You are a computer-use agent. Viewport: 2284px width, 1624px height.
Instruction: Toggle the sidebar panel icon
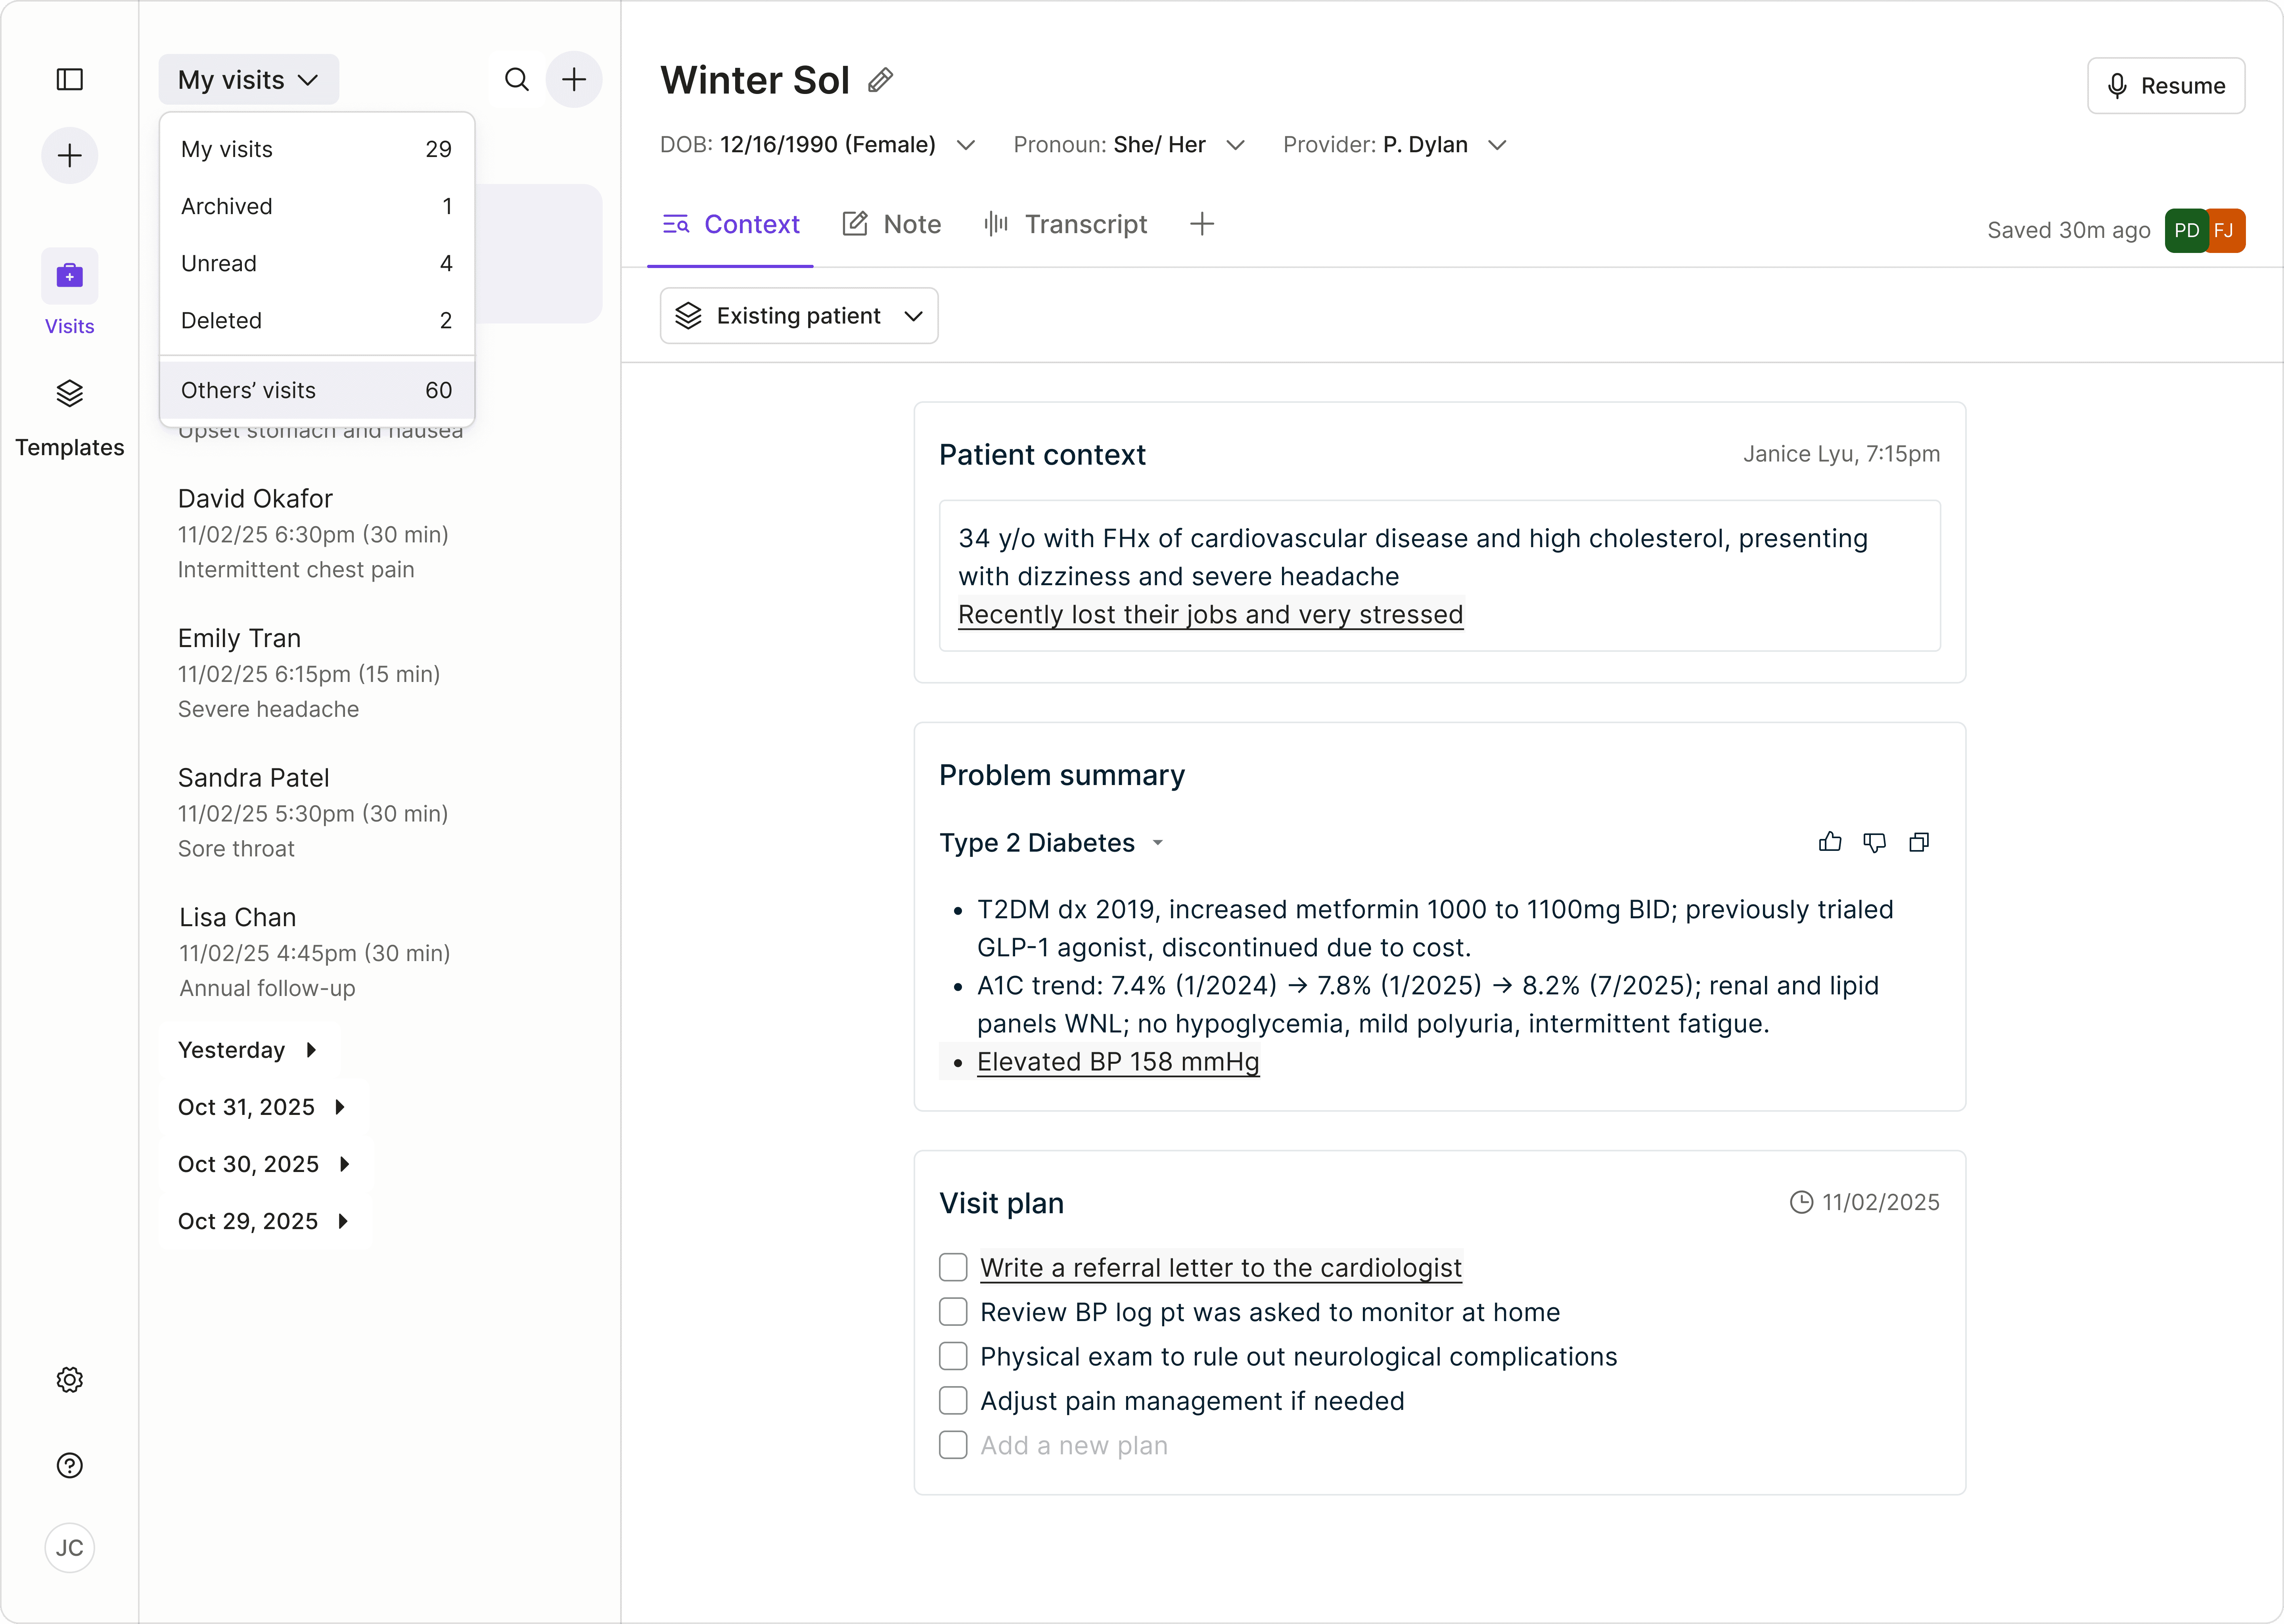click(69, 79)
